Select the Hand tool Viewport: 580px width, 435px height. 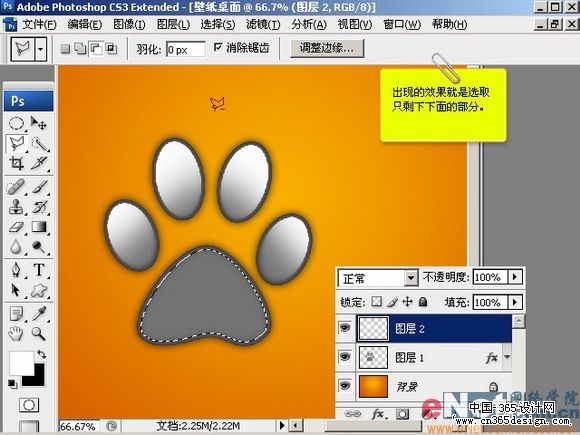pos(16,334)
